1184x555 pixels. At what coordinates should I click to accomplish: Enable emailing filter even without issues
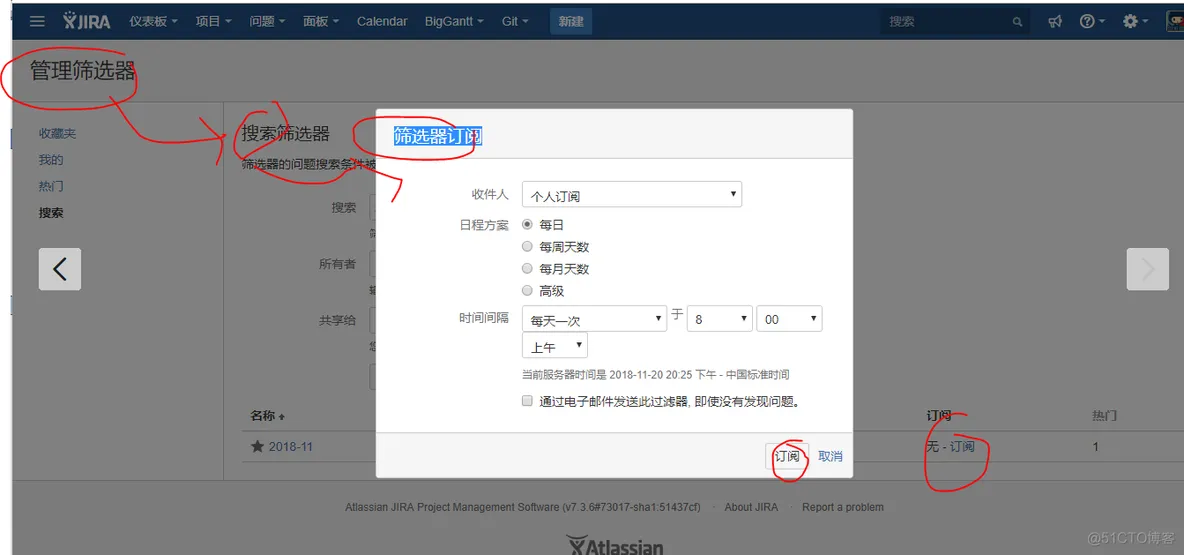tap(528, 402)
